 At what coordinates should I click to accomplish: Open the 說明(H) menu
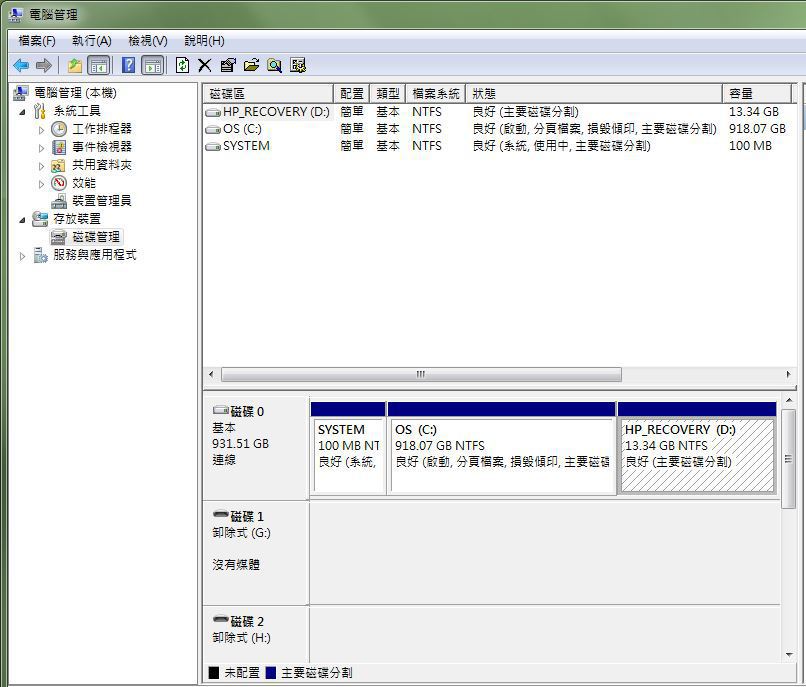[204, 41]
